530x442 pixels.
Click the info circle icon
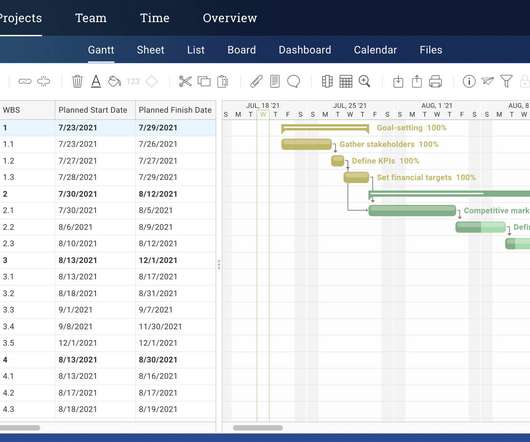469,81
